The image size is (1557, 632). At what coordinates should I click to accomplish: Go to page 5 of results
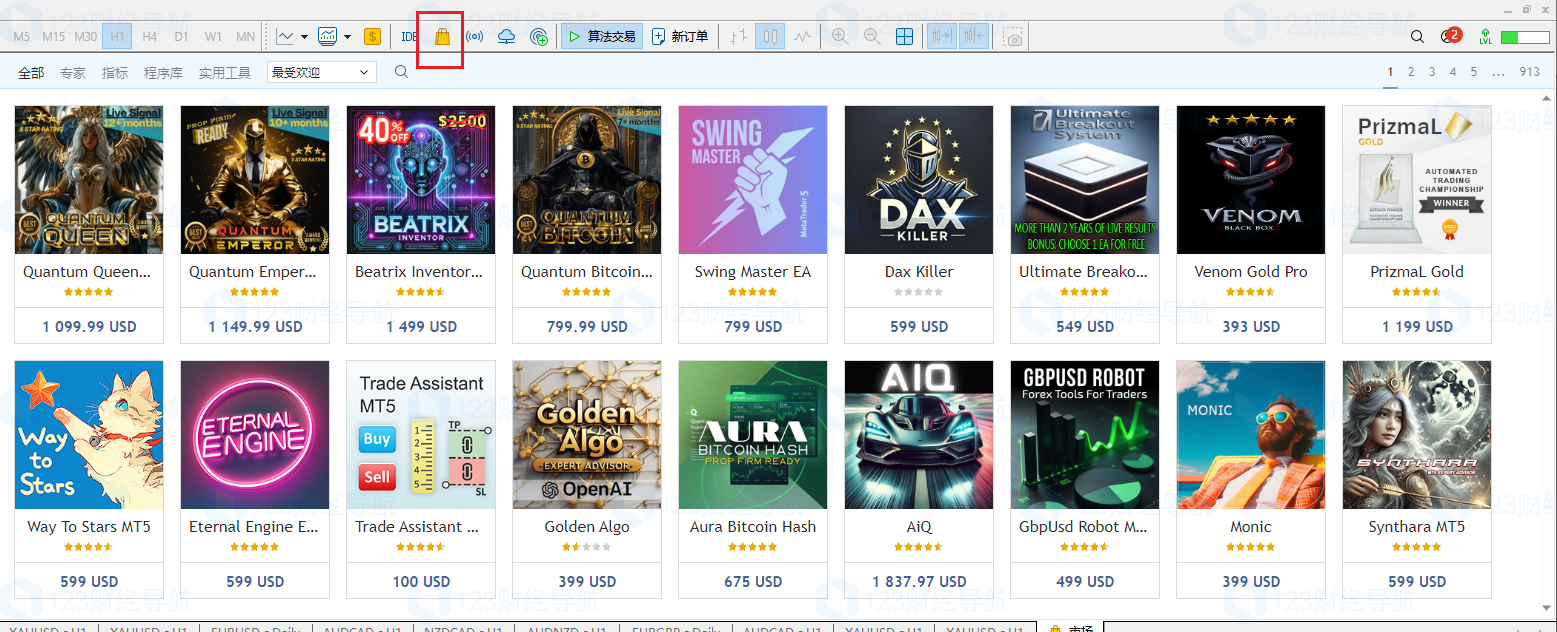[x=1474, y=72]
